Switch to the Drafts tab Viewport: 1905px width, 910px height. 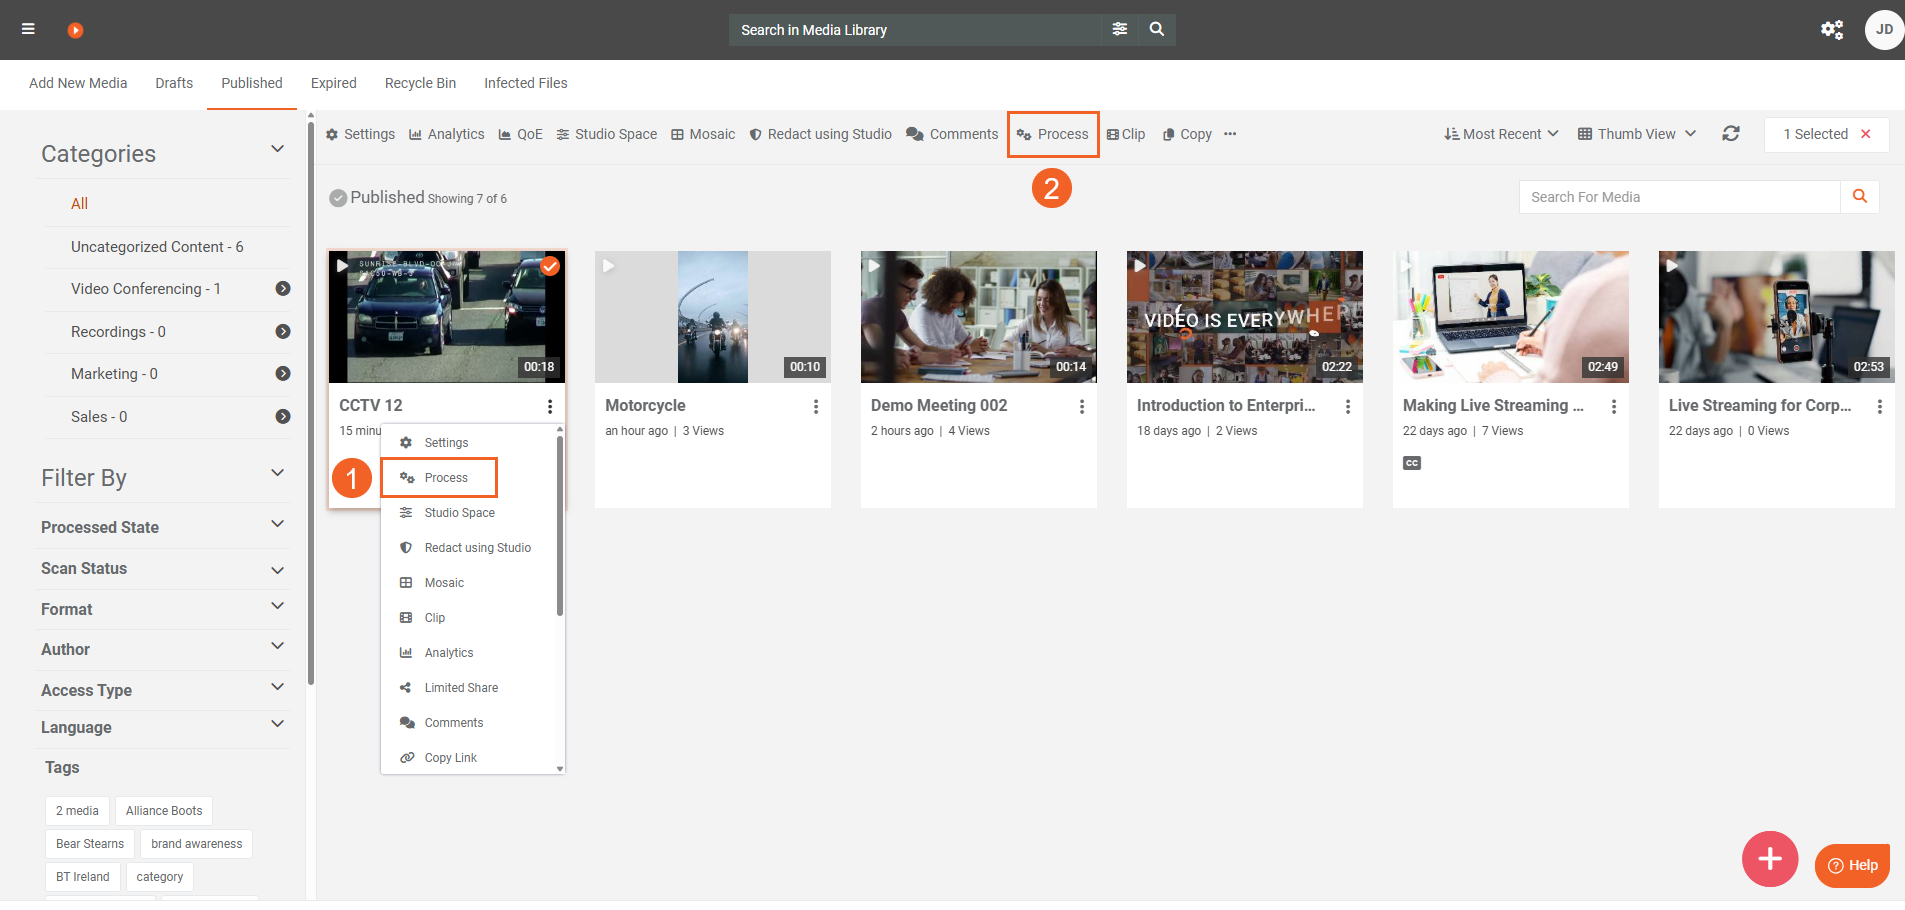(174, 83)
